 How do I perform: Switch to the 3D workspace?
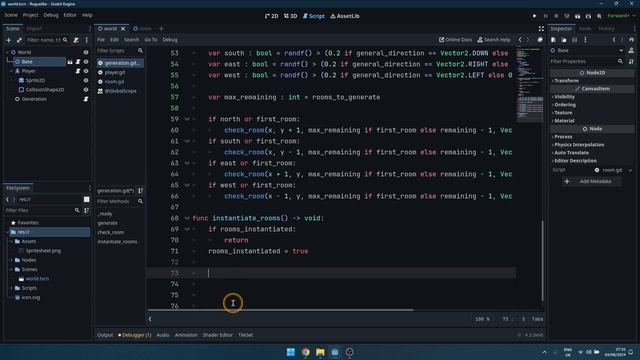point(290,16)
